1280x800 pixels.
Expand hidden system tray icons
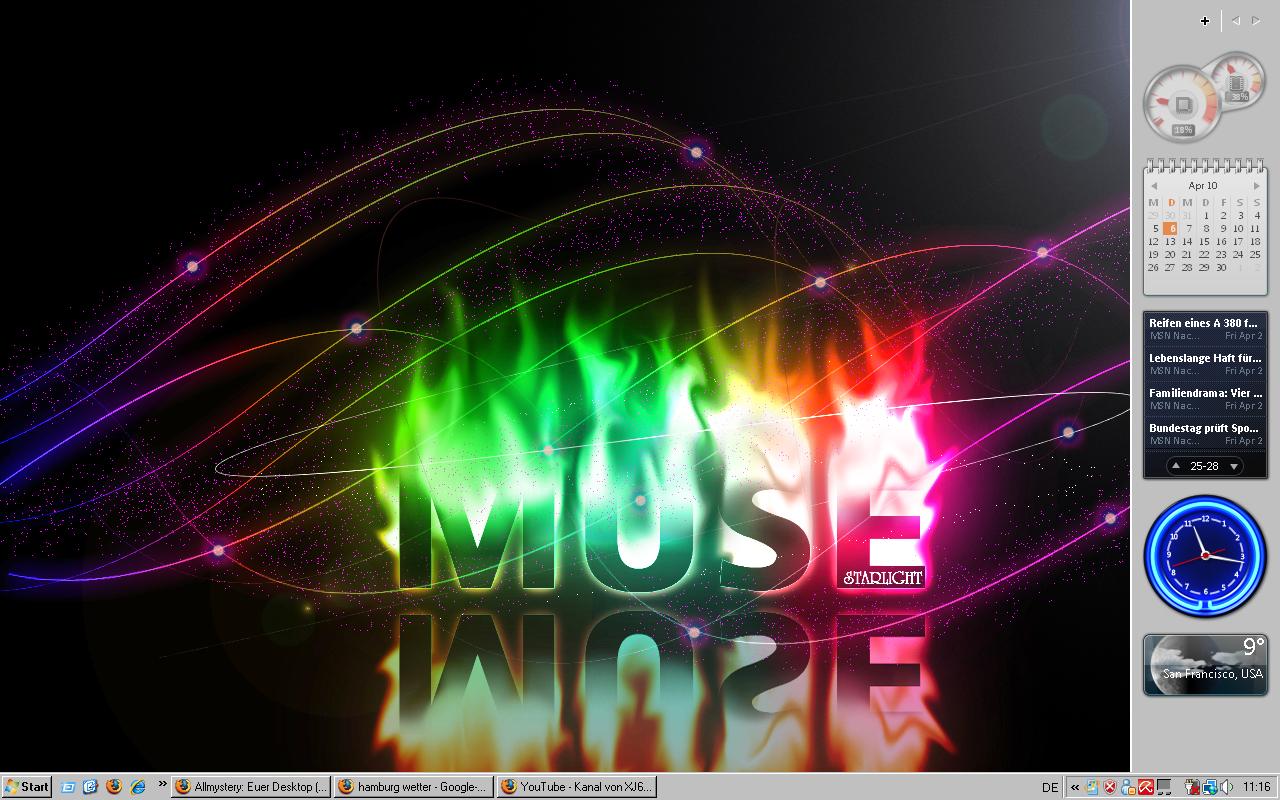[x=1075, y=787]
